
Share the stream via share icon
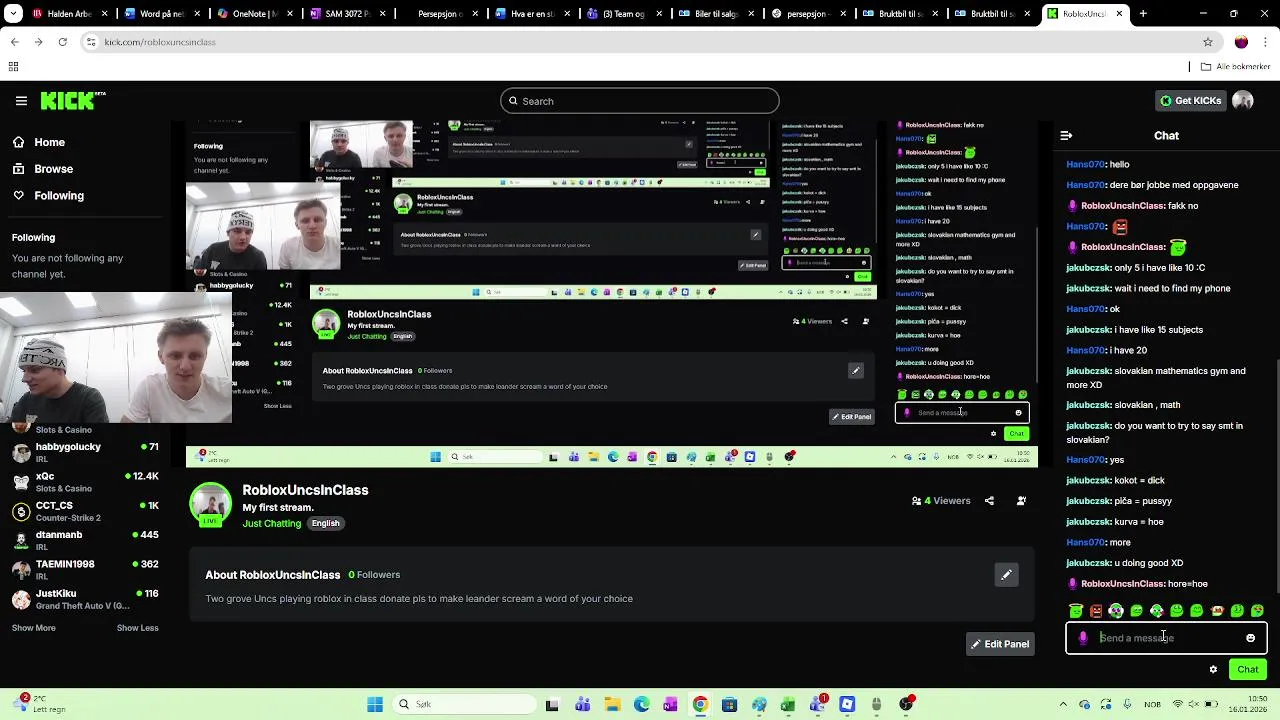[x=989, y=501]
